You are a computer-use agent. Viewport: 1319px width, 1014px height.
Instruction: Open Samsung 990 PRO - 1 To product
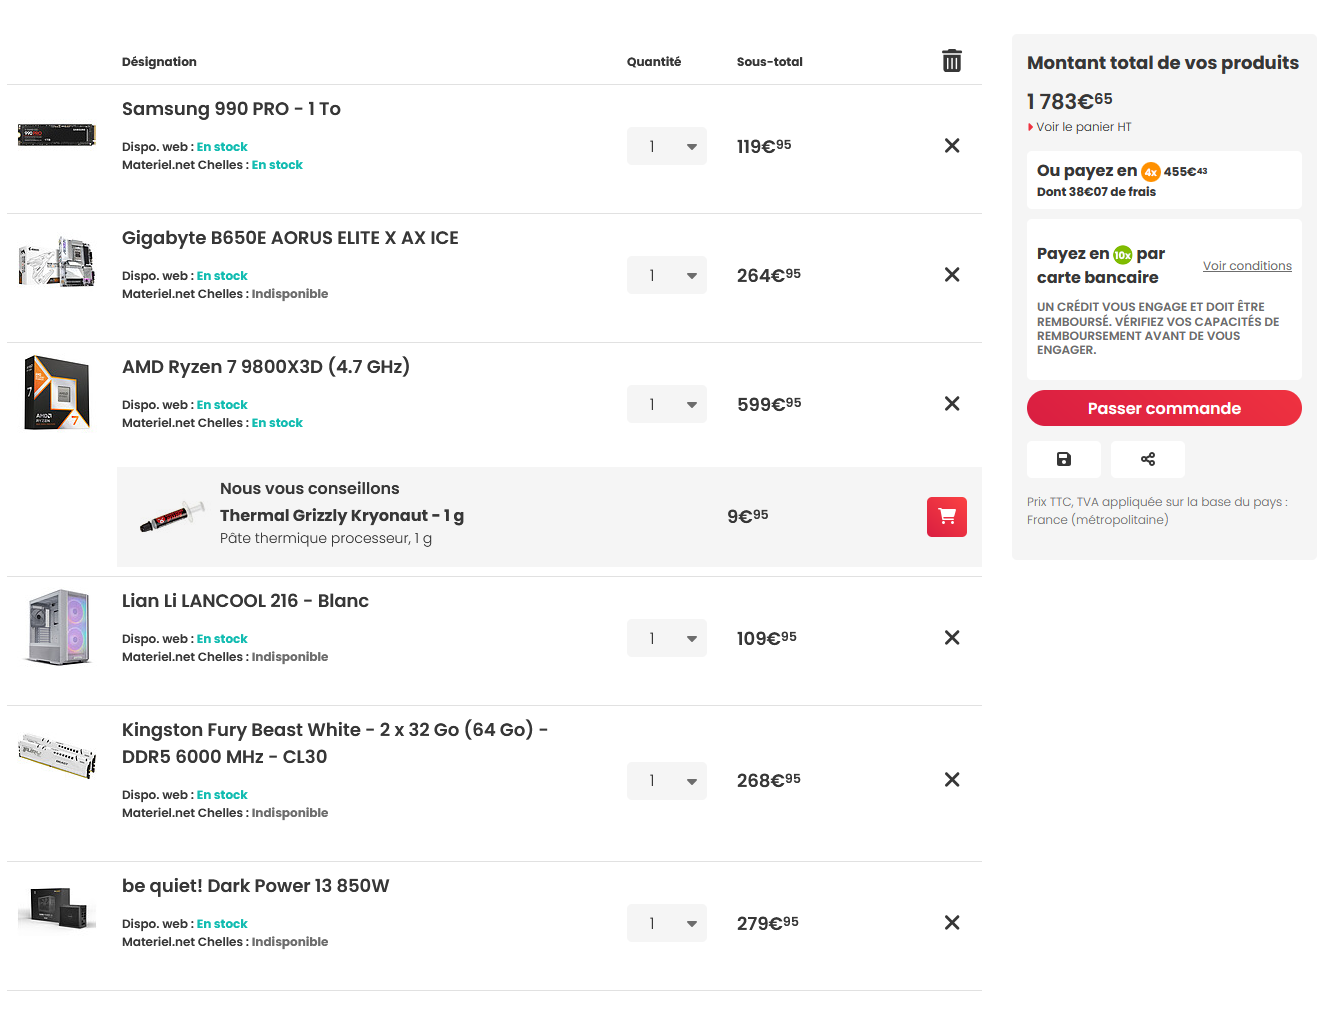tap(231, 109)
